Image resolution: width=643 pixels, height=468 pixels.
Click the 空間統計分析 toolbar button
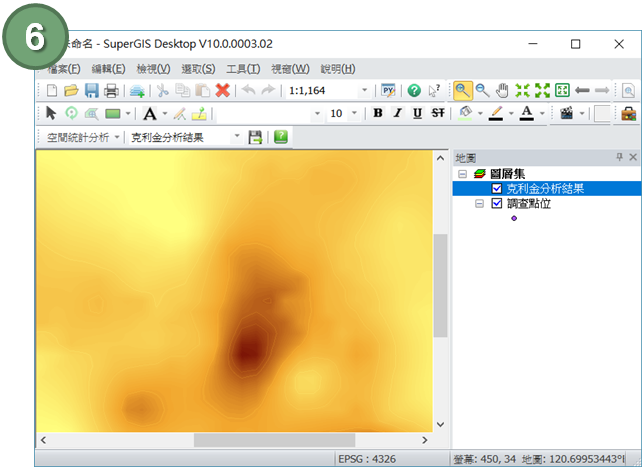pyautogui.click(x=84, y=137)
